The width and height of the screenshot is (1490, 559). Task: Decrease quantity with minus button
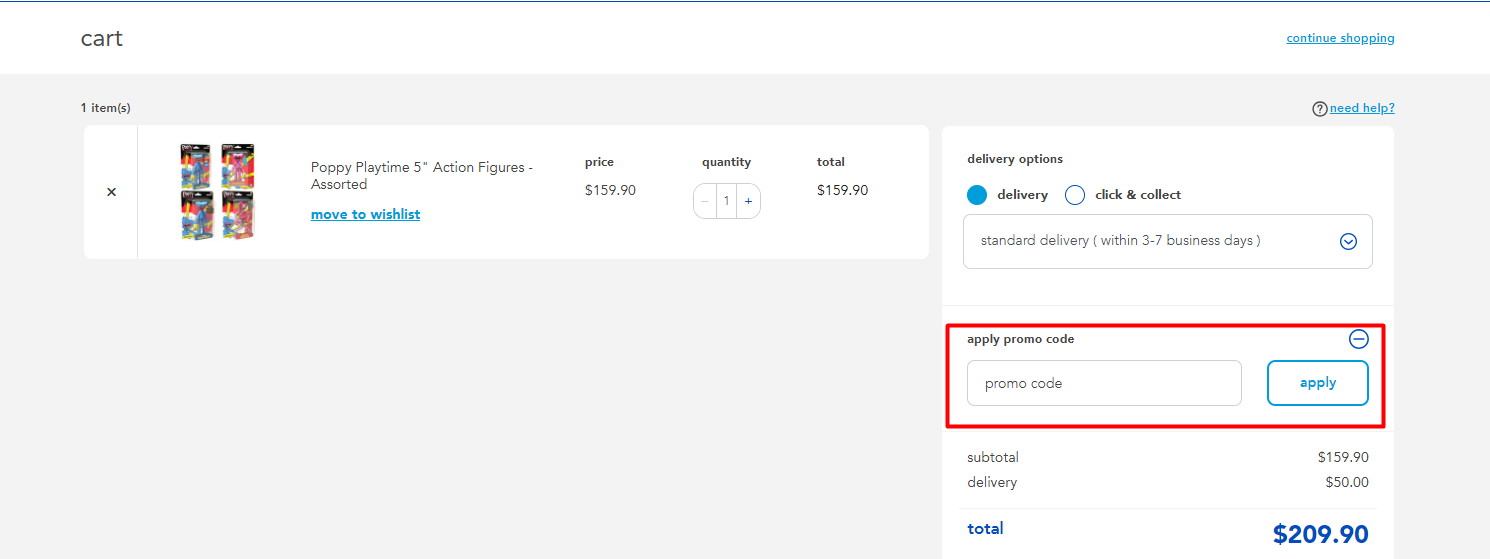pyautogui.click(x=705, y=201)
